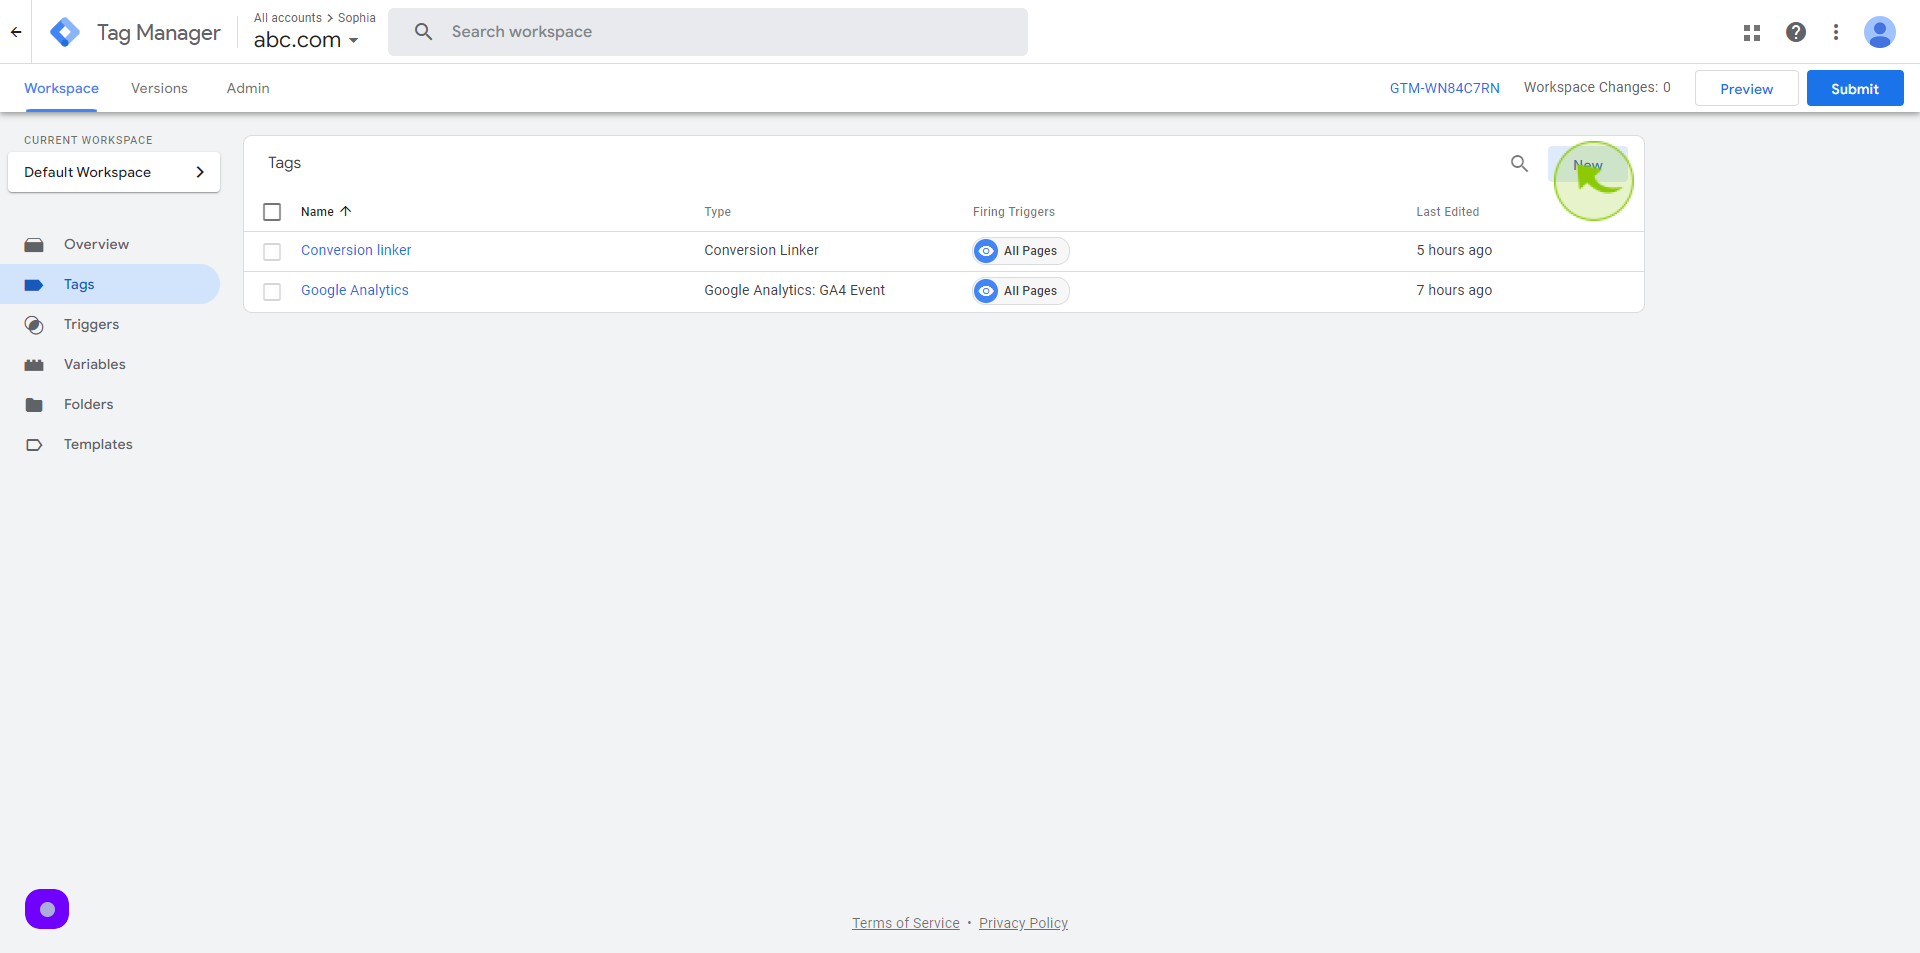This screenshot has width=1920, height=953.
Task: Open the abc.com container dropdown
Action: 306,40
